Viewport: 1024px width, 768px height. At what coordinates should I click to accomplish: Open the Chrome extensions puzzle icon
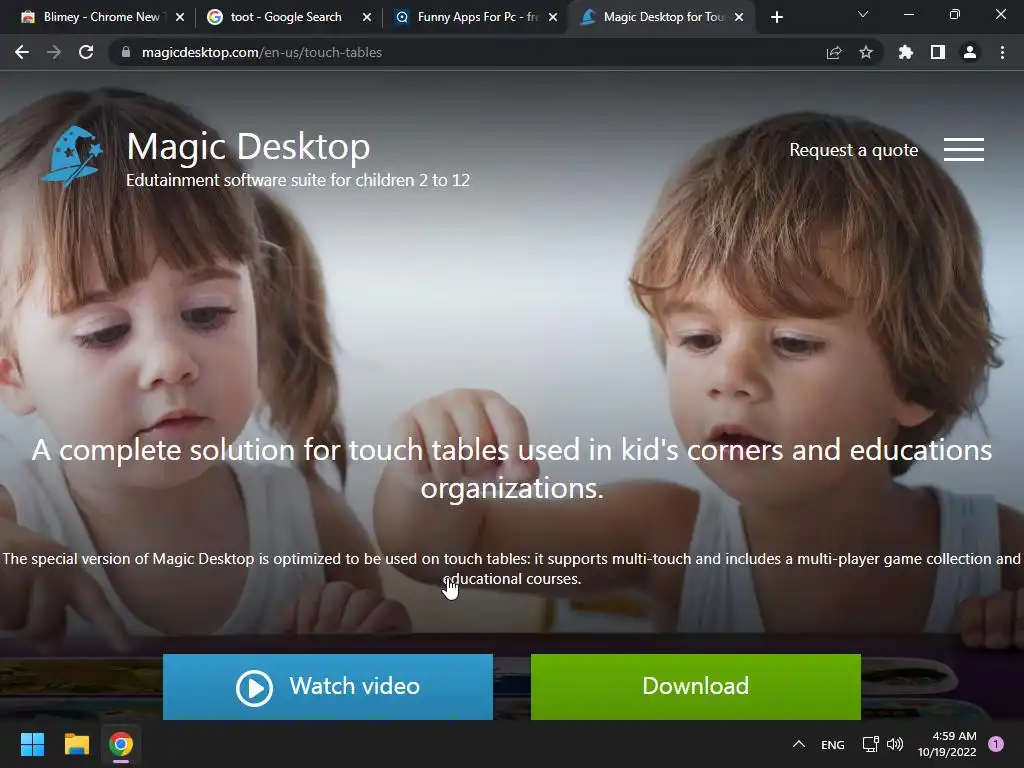[x=905, y=52]
